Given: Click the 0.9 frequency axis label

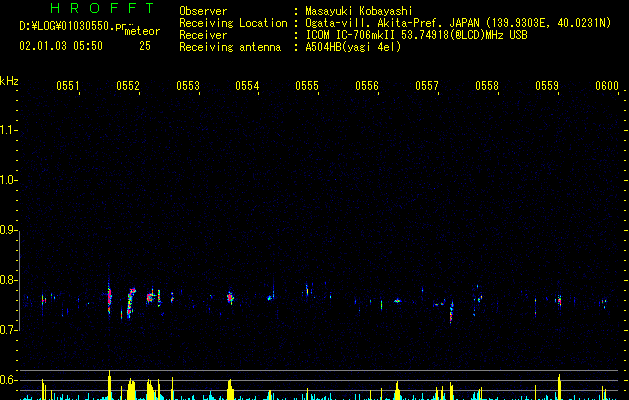Looking at the screenshot, I should pos(8,230).
